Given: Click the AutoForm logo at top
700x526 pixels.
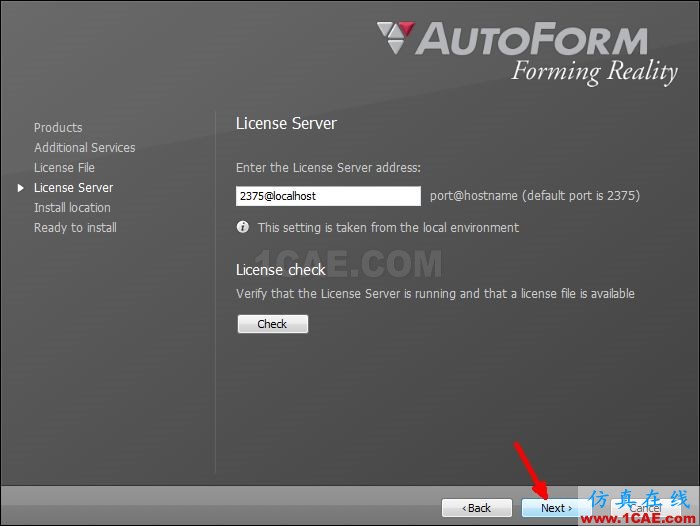Looking at the screenshot, I should [512, 39].
